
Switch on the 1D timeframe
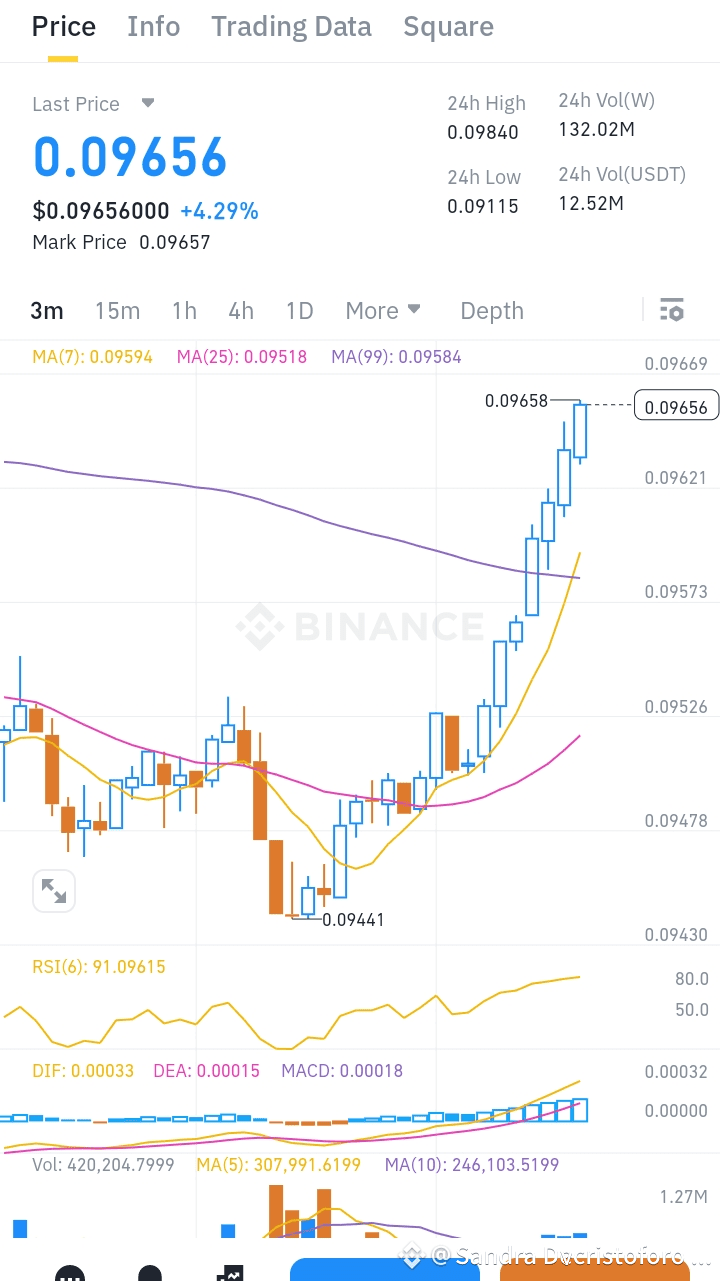(299, 310)
